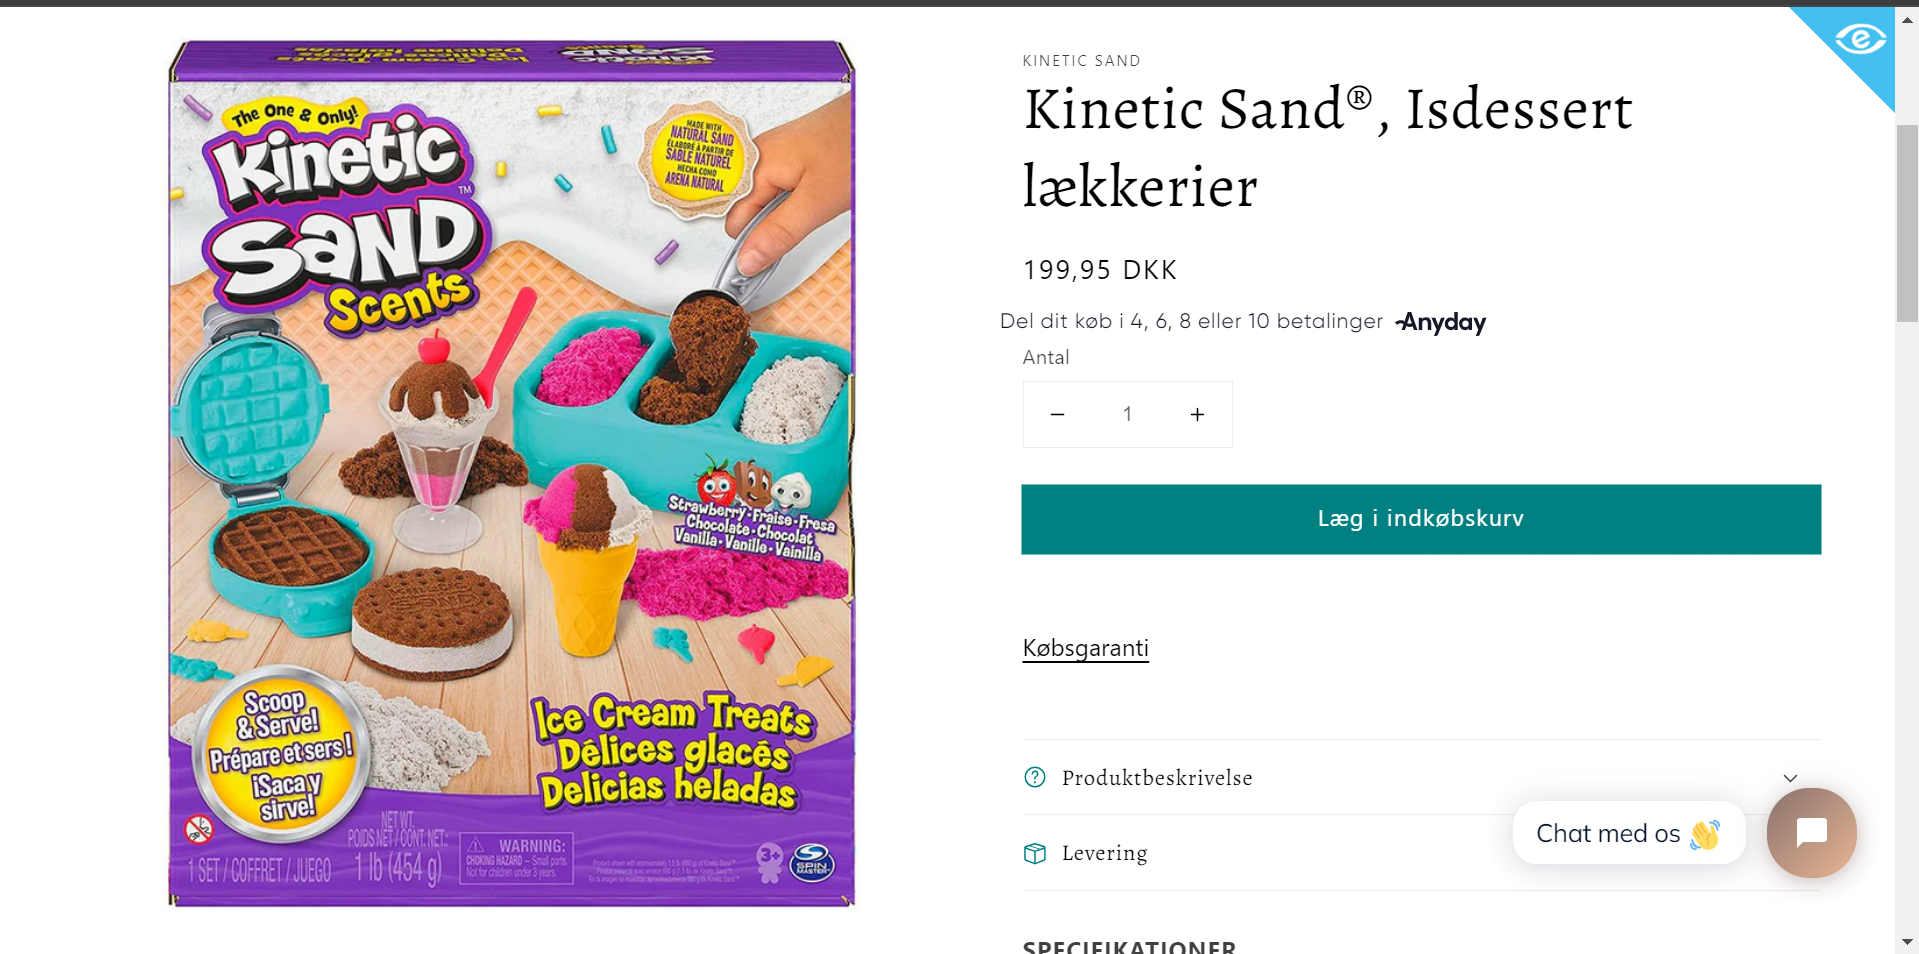Click the scrollbar up arrow
The height and width of the screenshot is (954, 1919).
[x=1907, y=19]
